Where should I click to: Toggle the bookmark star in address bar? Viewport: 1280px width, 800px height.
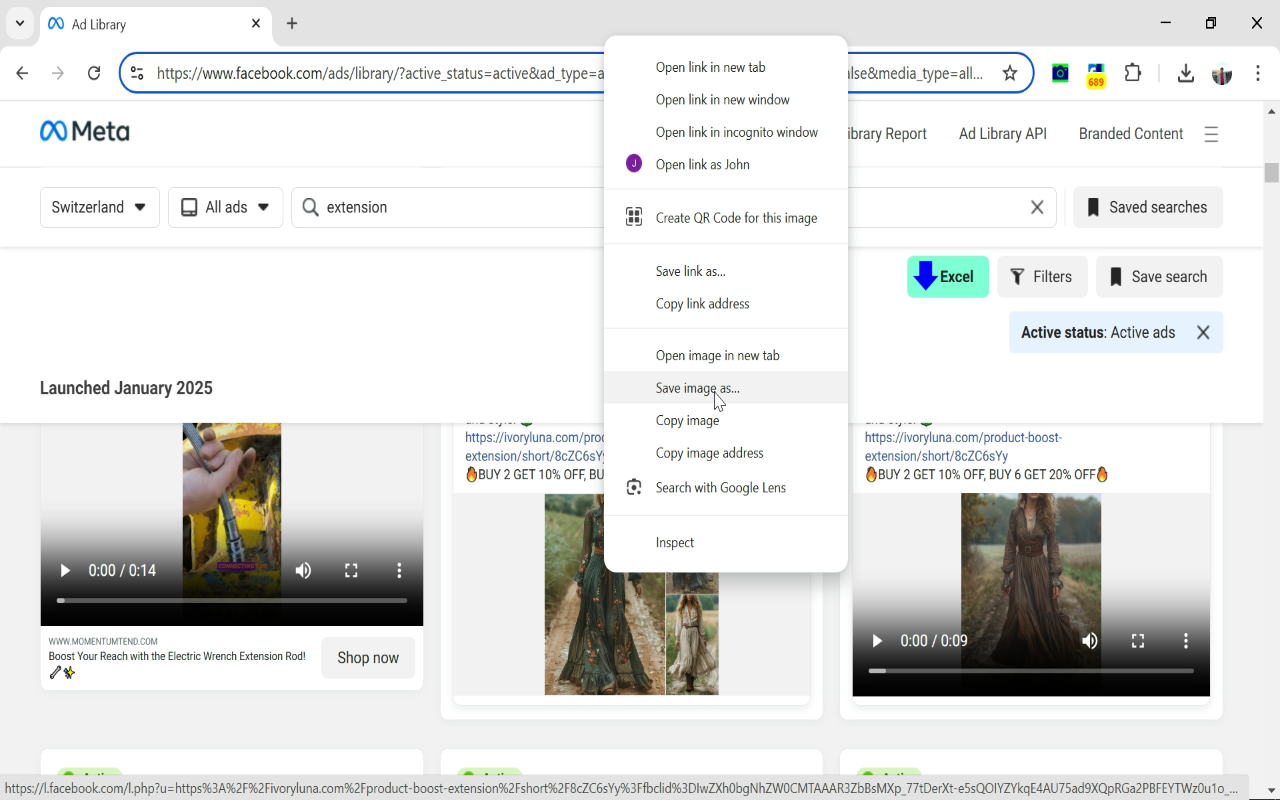[x=1010, y=73]
